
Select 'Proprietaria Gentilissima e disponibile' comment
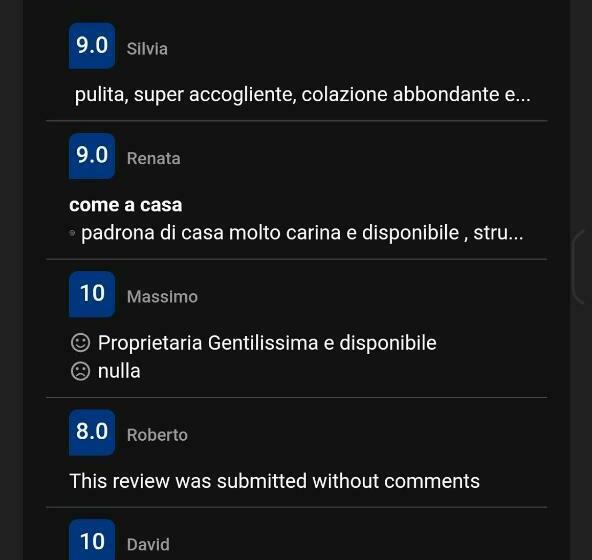pyautogui.click(x=267, y=343)
